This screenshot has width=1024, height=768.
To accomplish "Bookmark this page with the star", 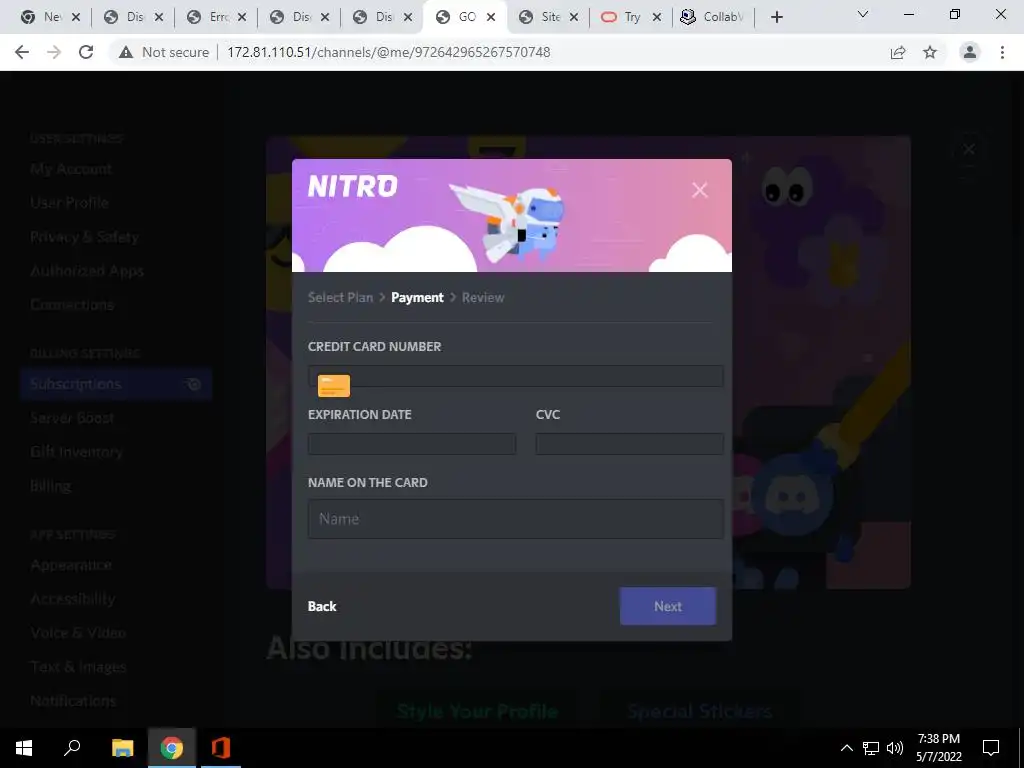I will pyautogui.click(x=930, y=52).
